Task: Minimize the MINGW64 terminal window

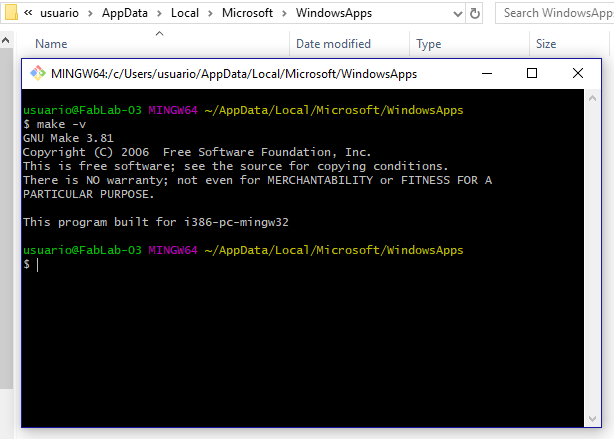Action: click(x=487, y=73)
